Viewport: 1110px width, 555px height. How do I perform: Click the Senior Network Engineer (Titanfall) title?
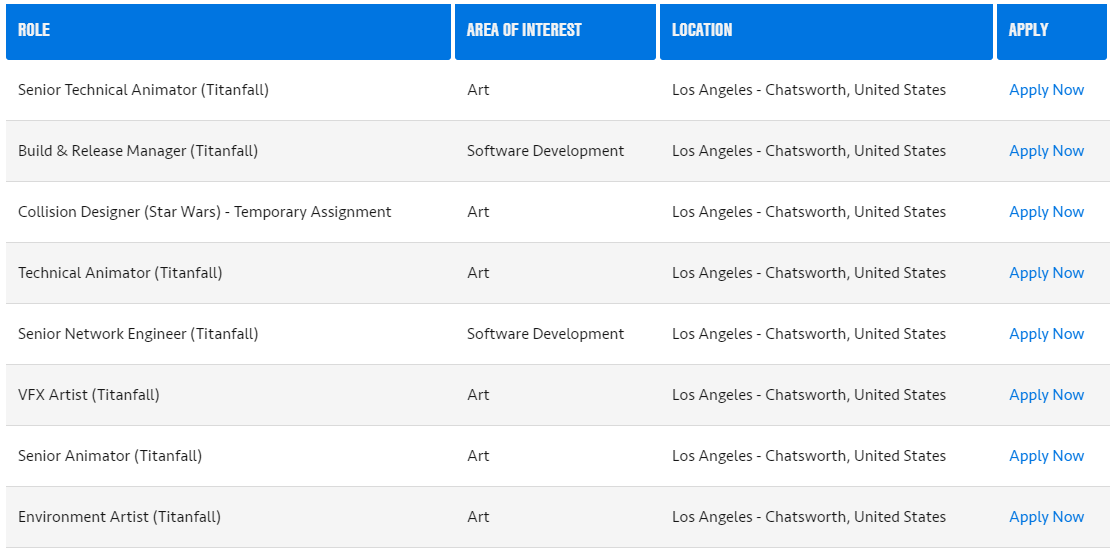tap(138, 334)
